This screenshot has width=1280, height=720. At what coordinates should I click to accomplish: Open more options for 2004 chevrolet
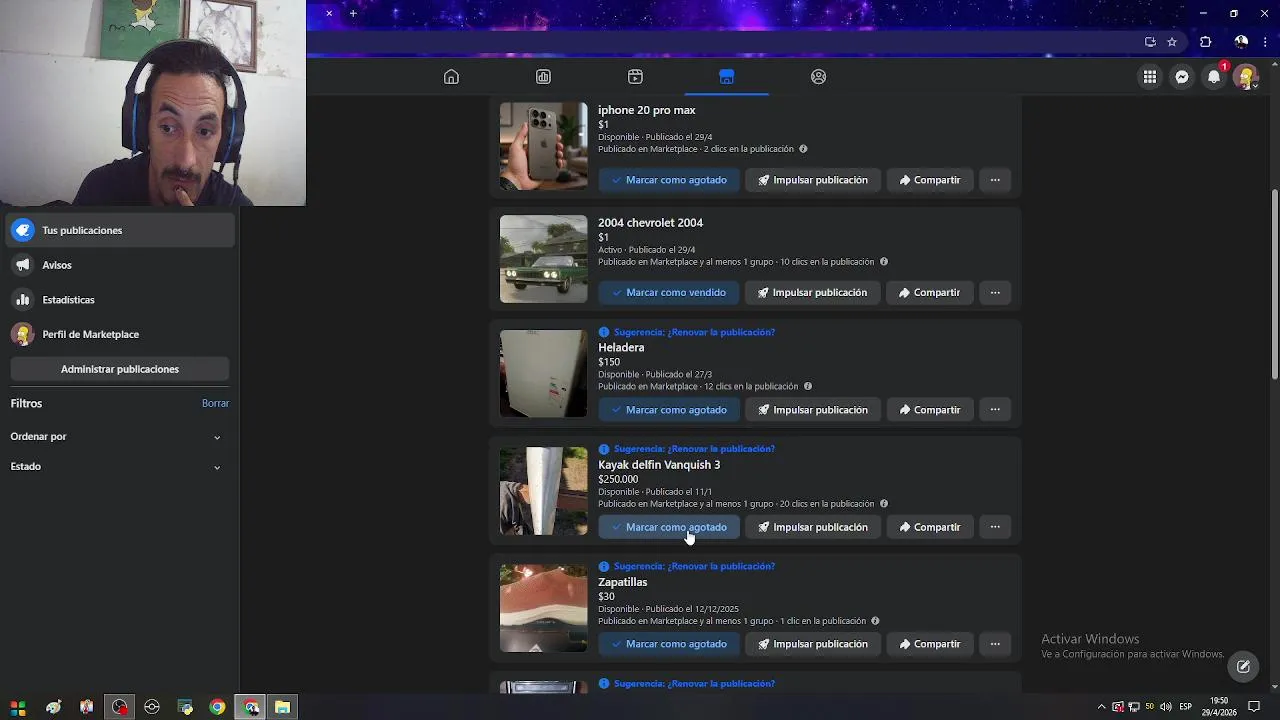coord(995,293)
